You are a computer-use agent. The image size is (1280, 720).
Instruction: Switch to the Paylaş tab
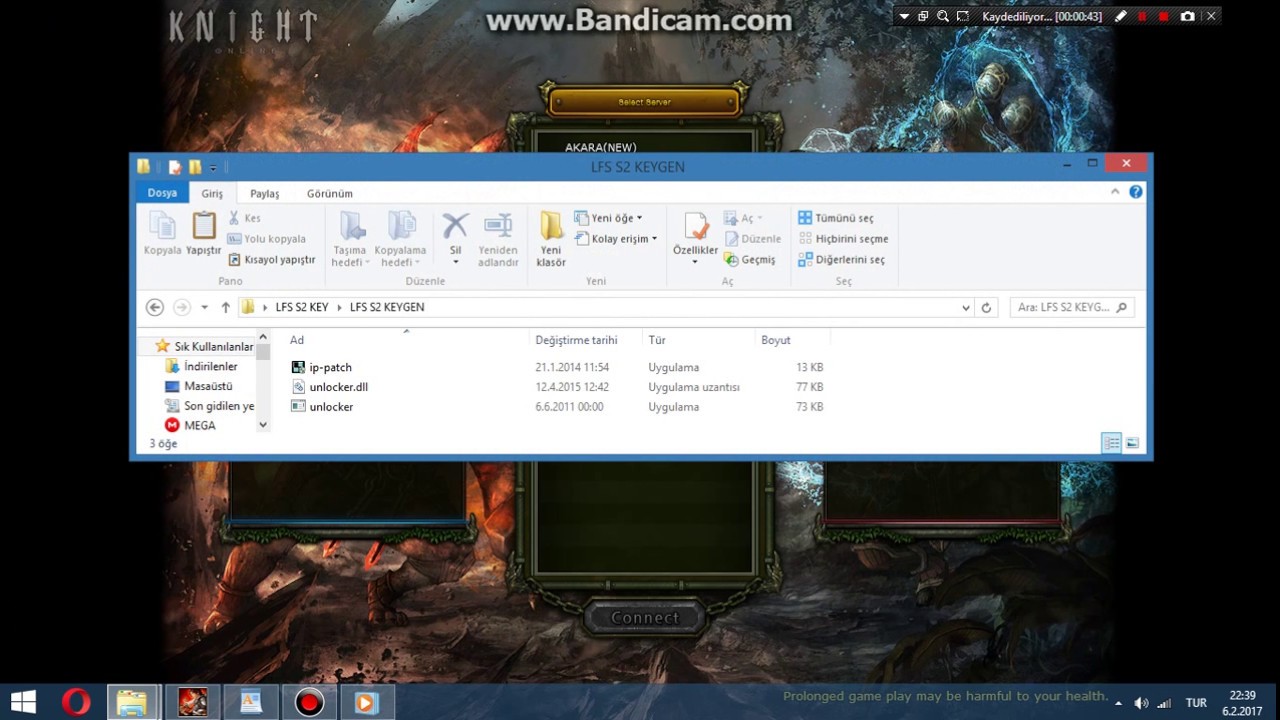[265, 193]
